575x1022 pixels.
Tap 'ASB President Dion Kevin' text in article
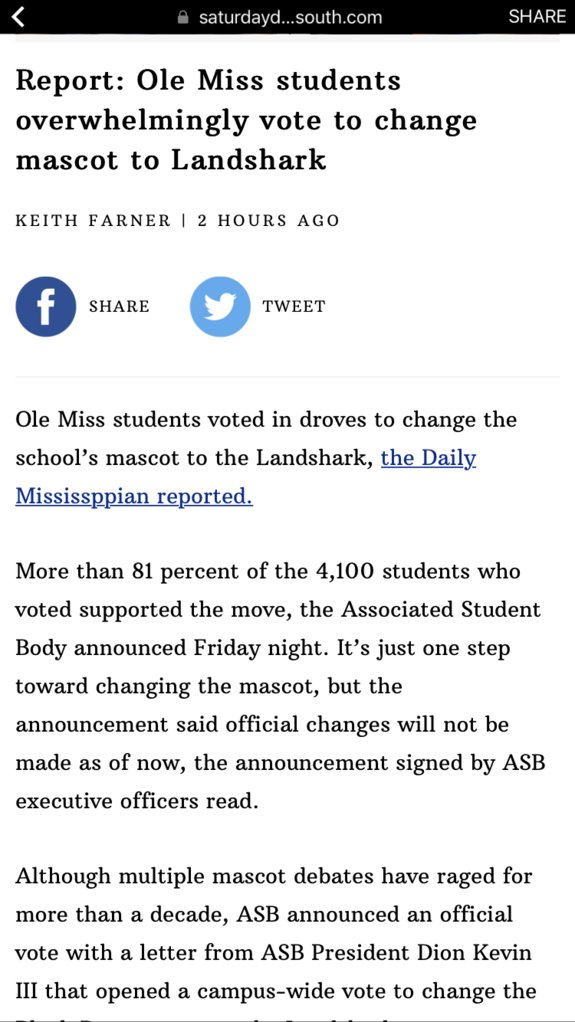[x=396, y=953]
